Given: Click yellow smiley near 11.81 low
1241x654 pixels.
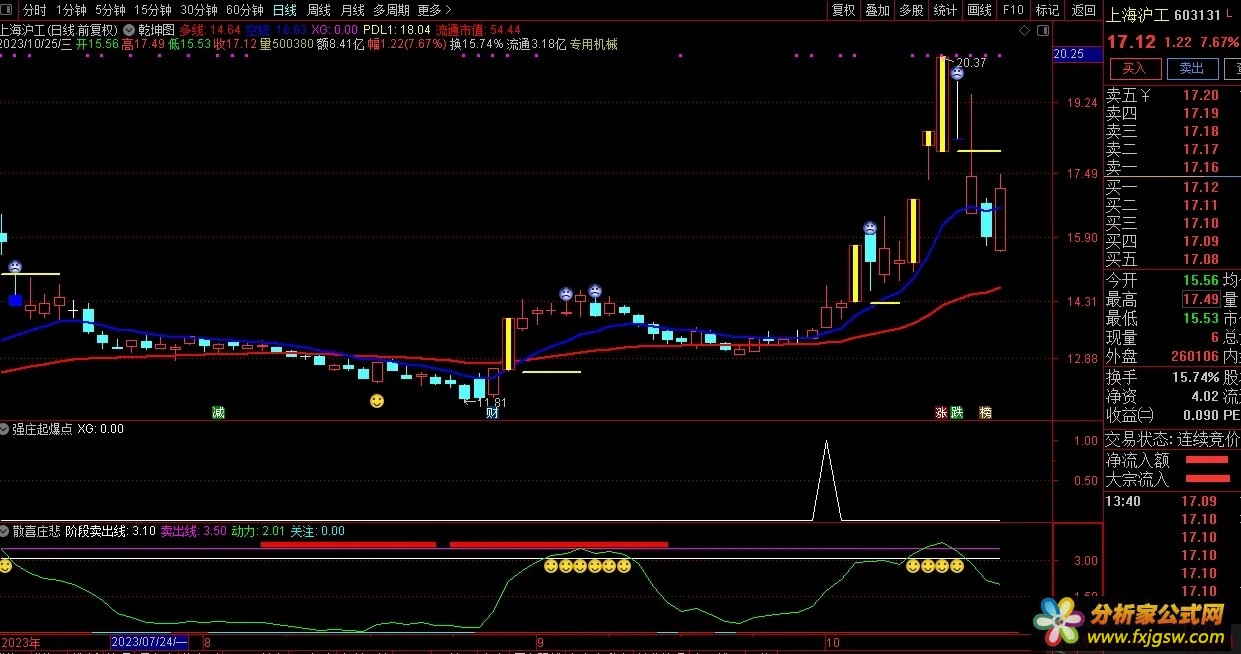Looking at the screenshot, I should [x=377, y=401].
